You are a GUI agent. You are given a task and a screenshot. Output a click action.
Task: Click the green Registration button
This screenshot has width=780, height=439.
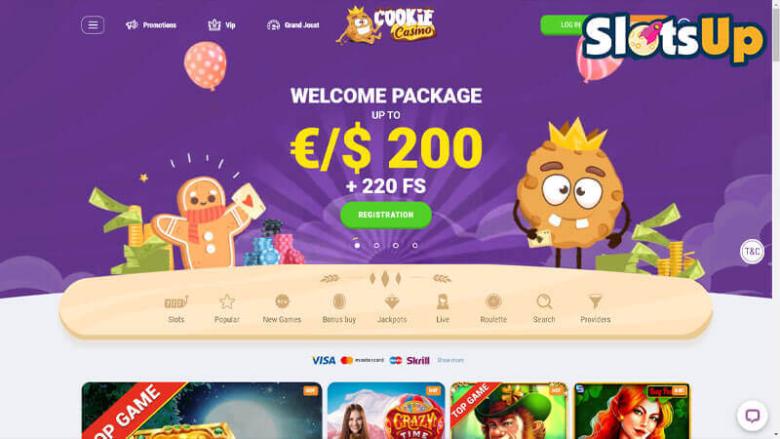pos(386,215)
